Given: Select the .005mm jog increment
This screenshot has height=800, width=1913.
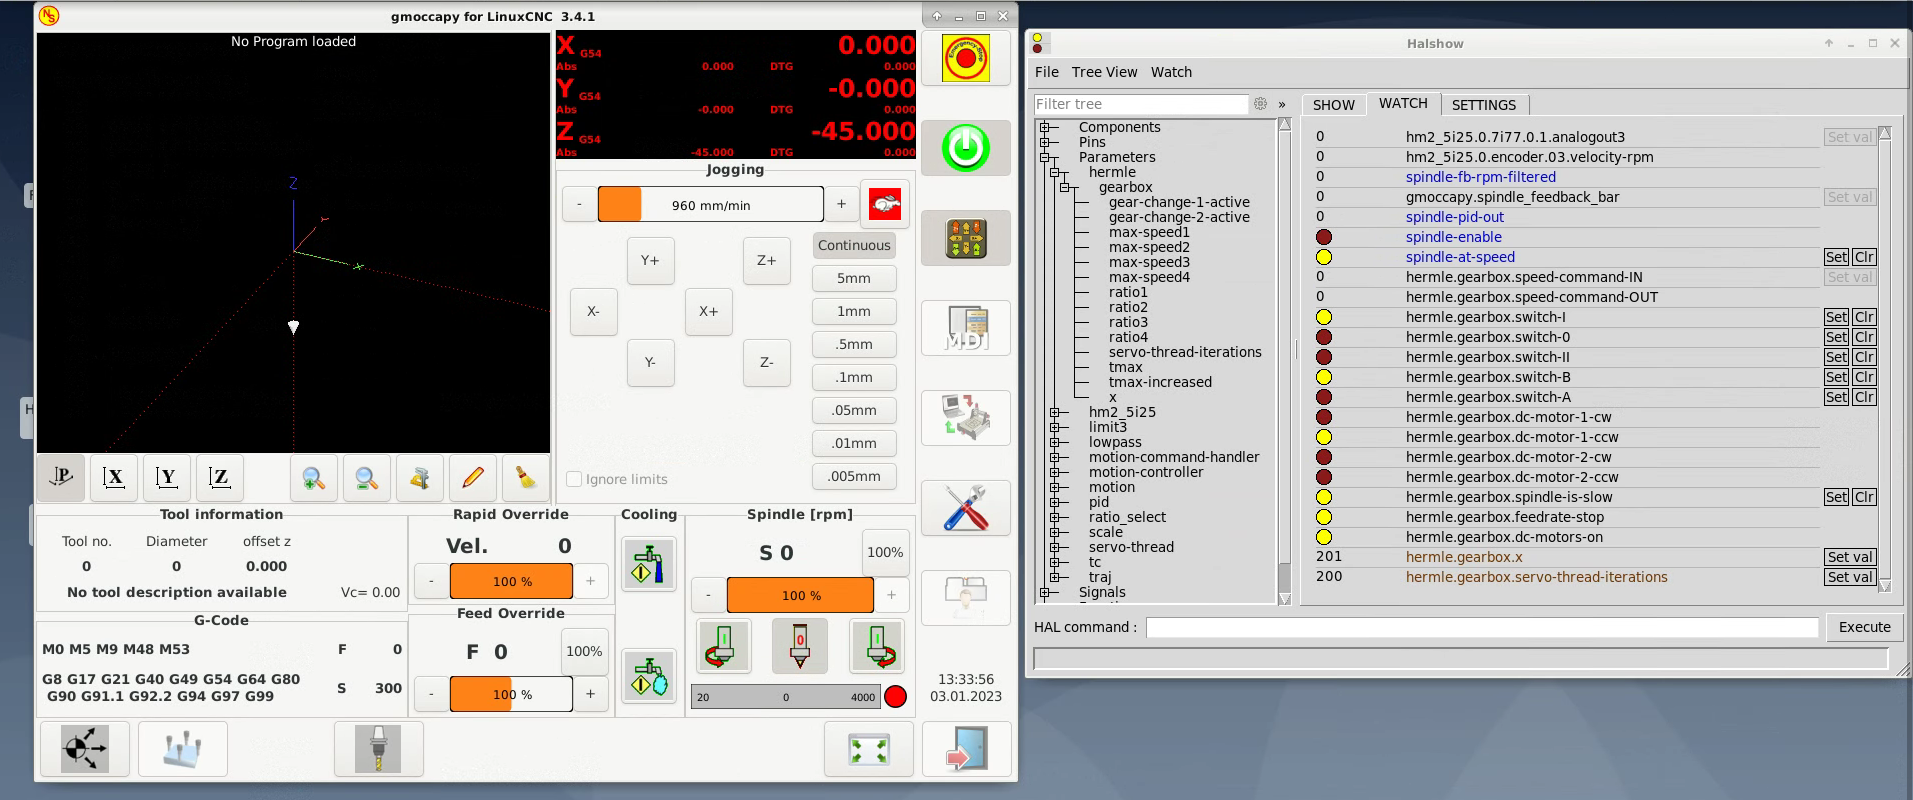Looking at the screenshot, I should click(854, 476).
